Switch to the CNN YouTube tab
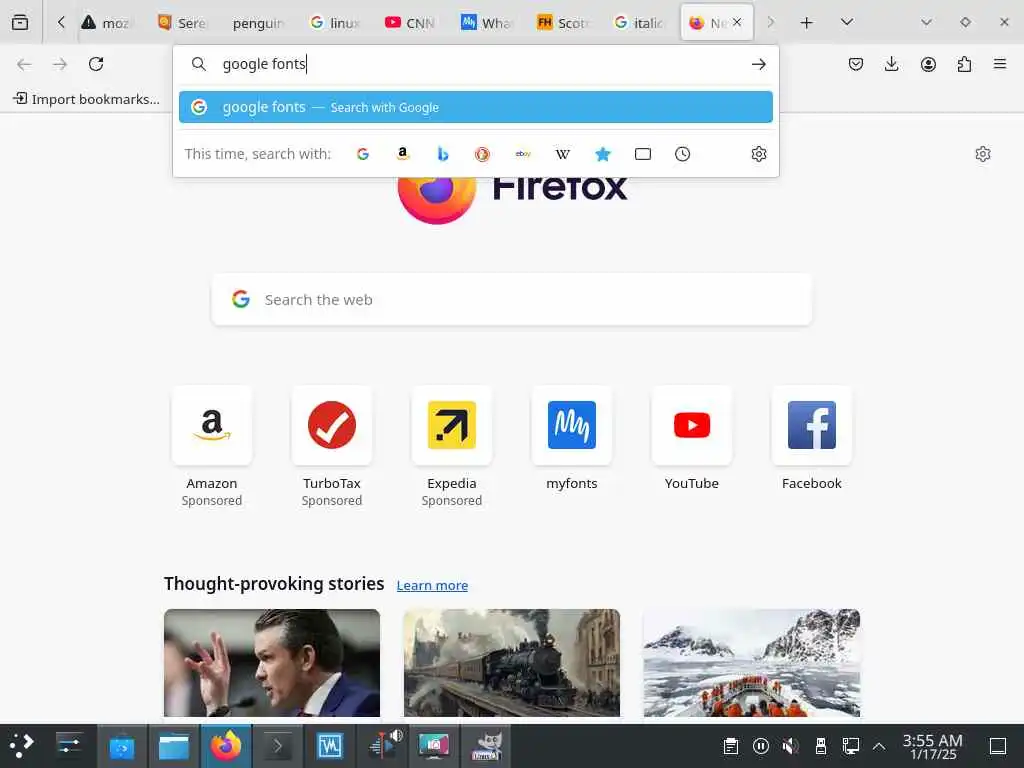The width and height of the screenshot is (1024, 768). pyautogui.click(x=410, y=23)
